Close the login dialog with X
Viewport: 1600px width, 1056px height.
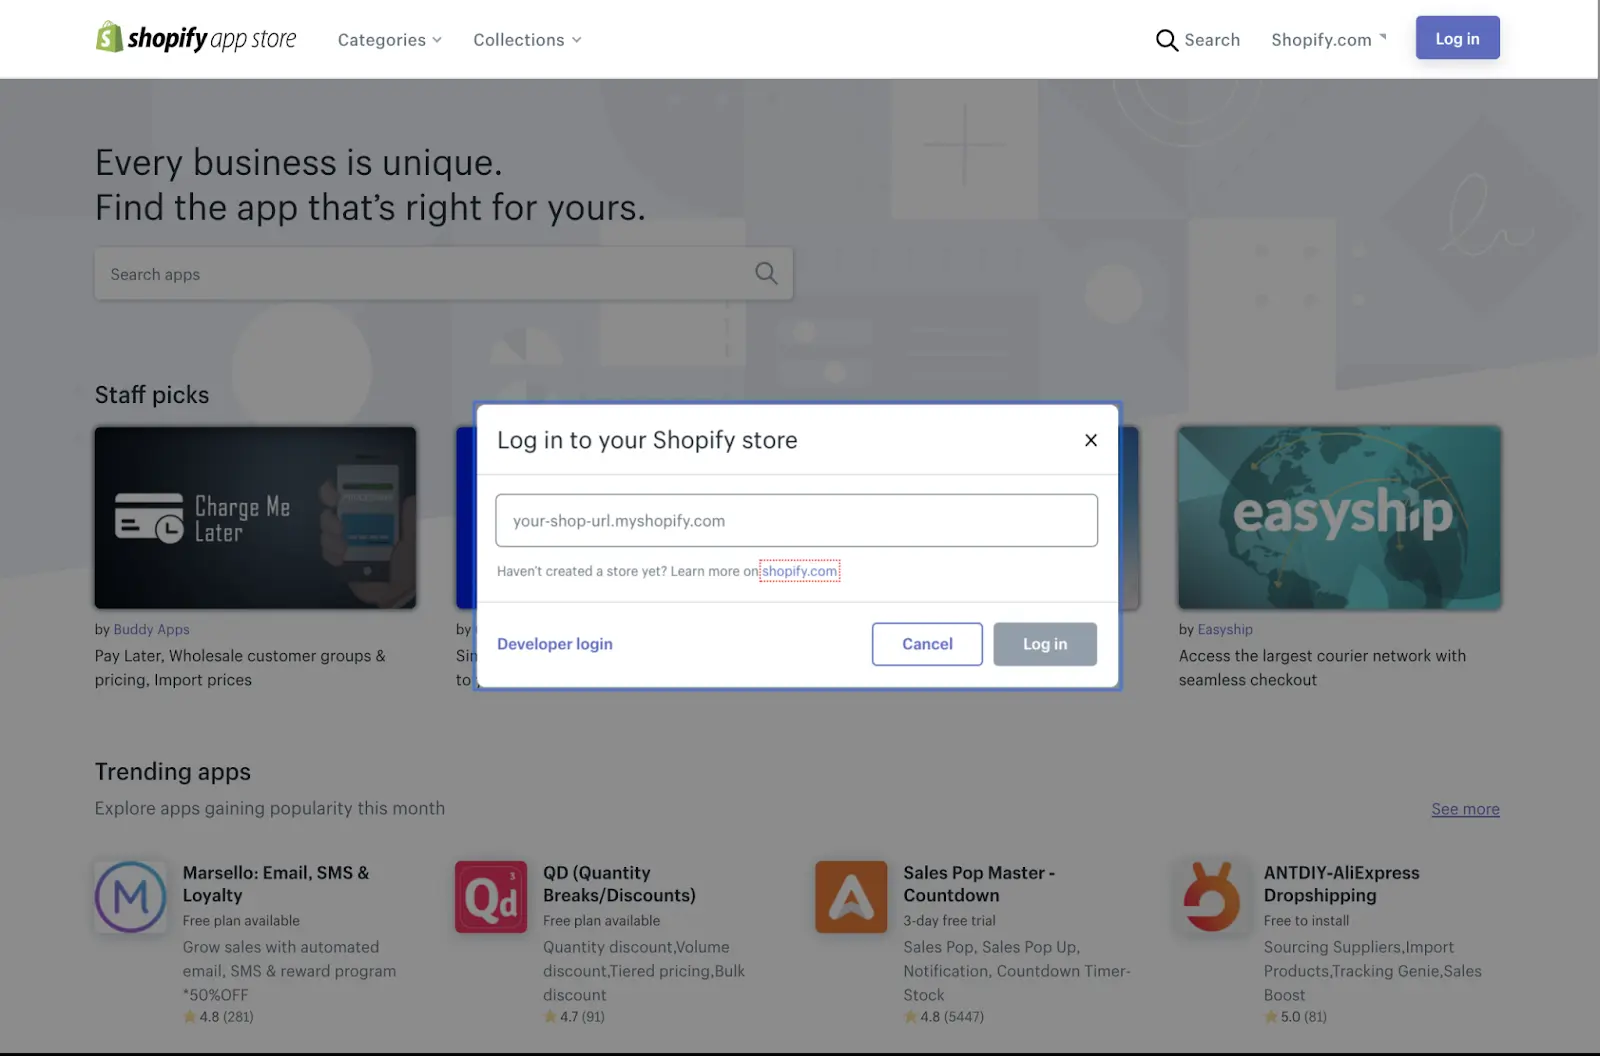[x=1090, y=440]
